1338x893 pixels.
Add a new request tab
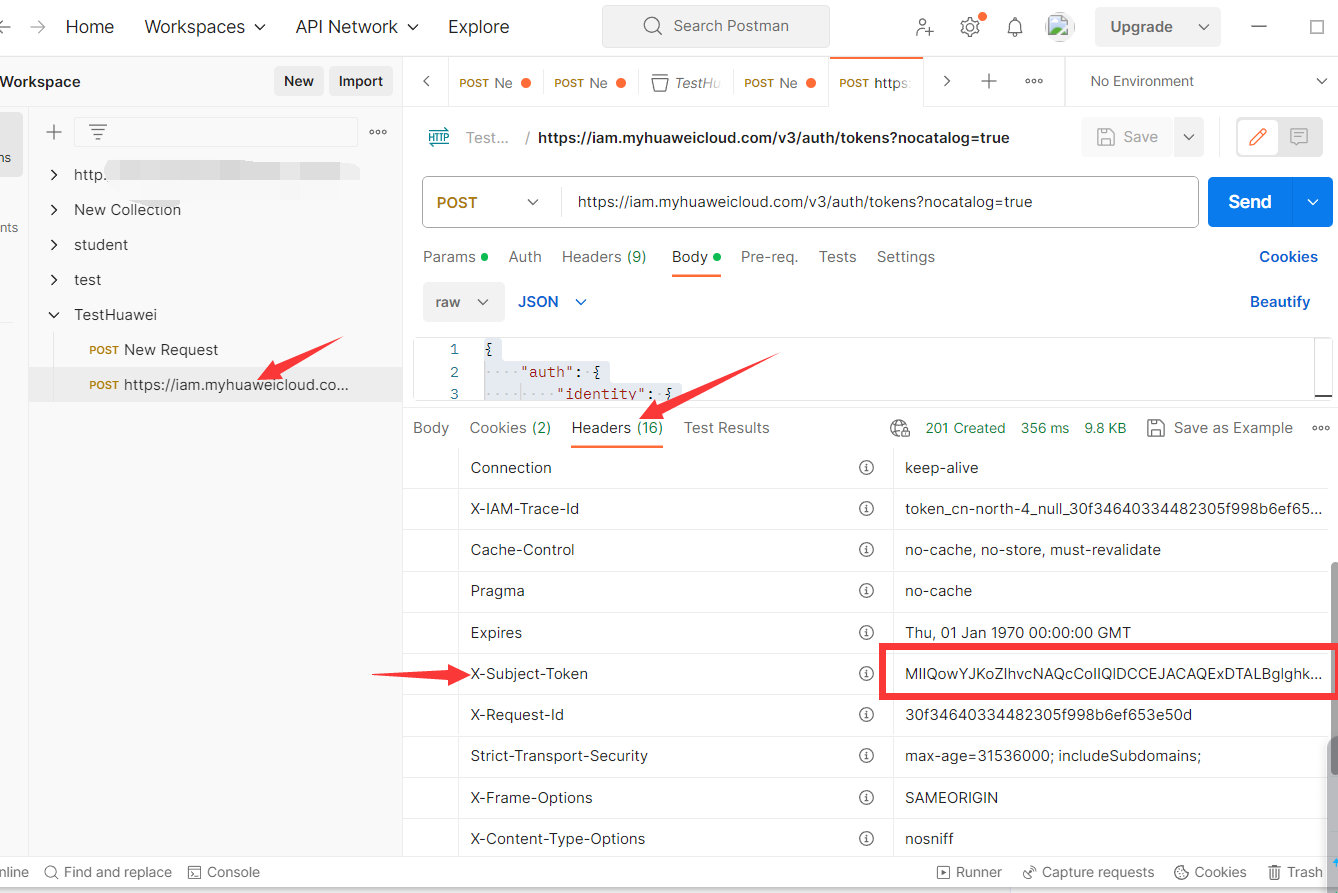coord(989,82)
